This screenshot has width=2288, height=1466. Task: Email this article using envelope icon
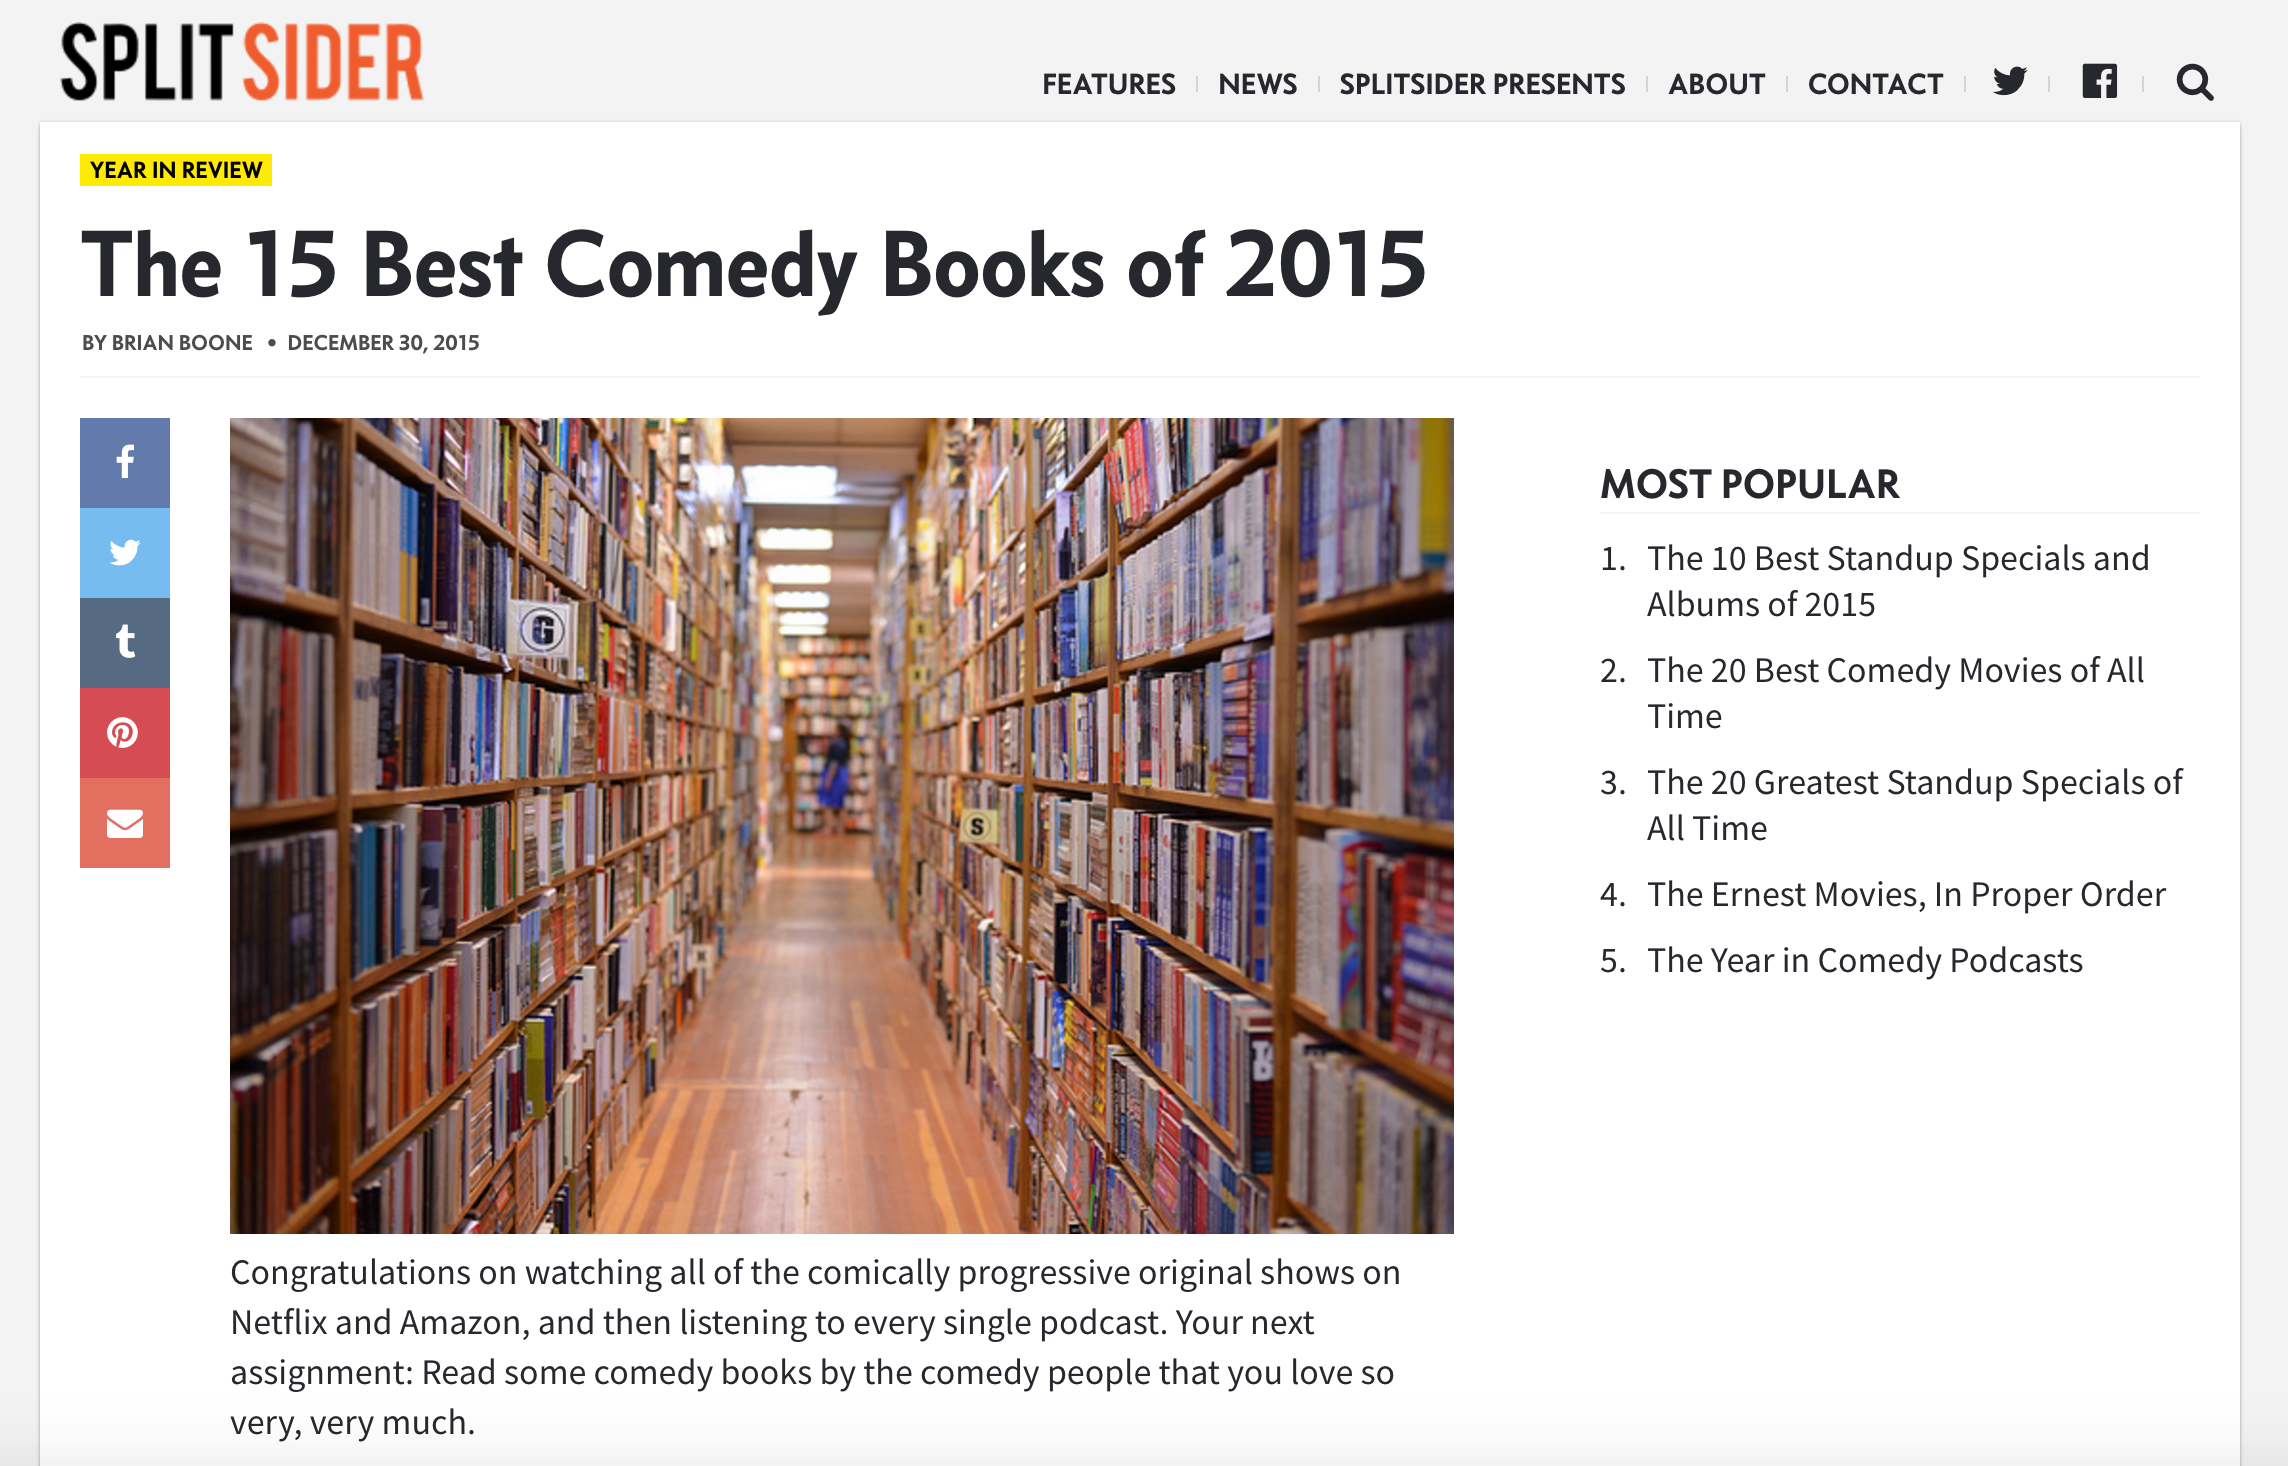[125, 823]
